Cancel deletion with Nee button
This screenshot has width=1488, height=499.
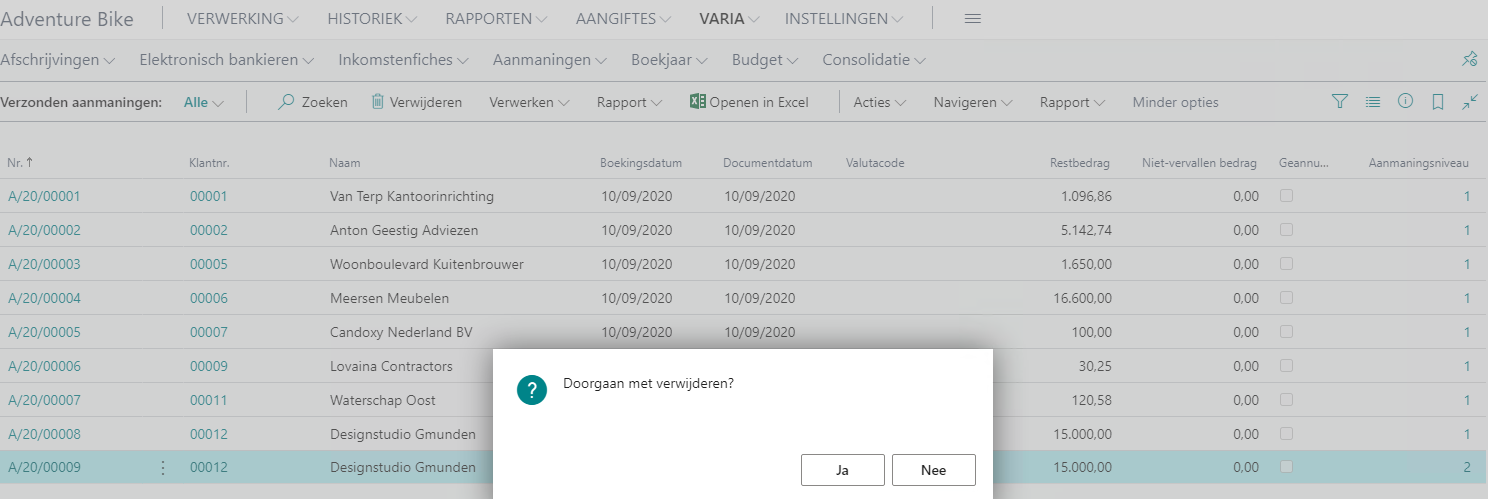[933, 470]
